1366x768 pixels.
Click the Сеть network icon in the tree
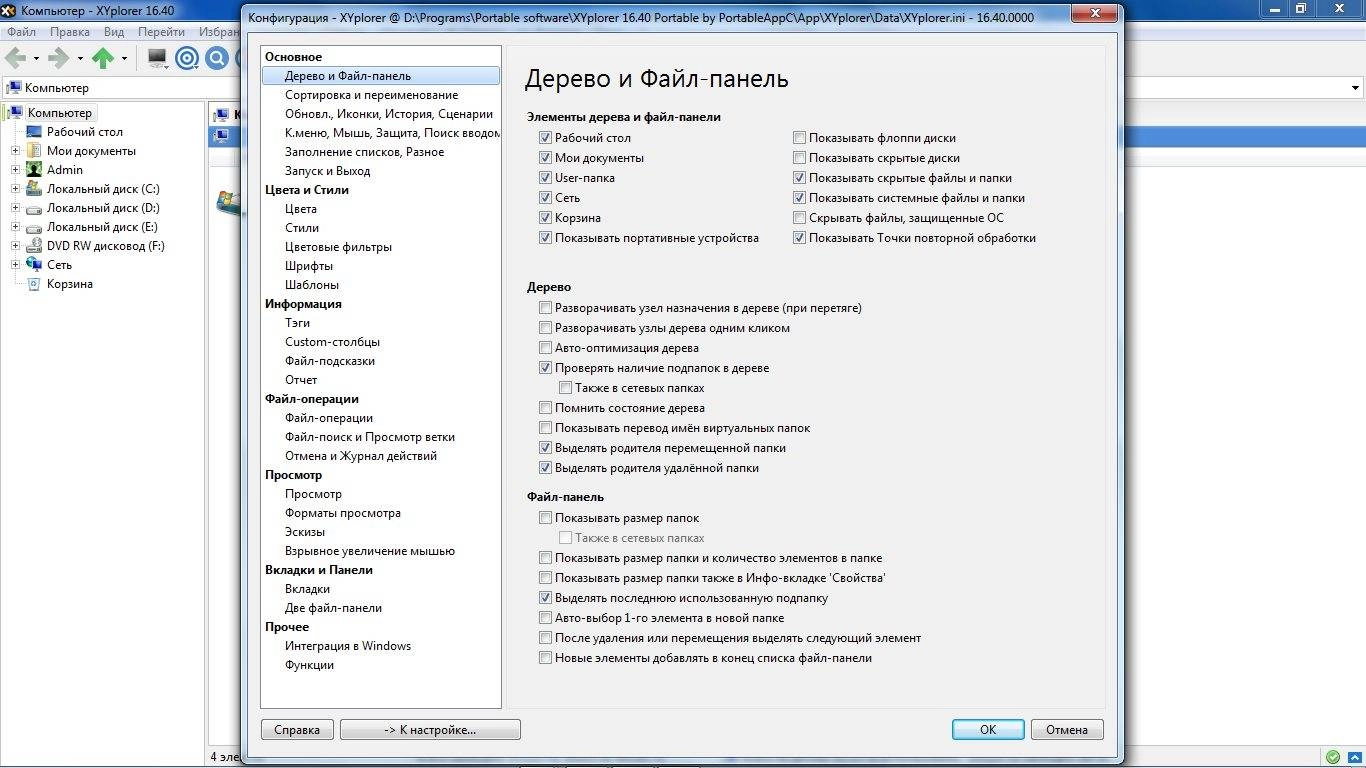34,265
